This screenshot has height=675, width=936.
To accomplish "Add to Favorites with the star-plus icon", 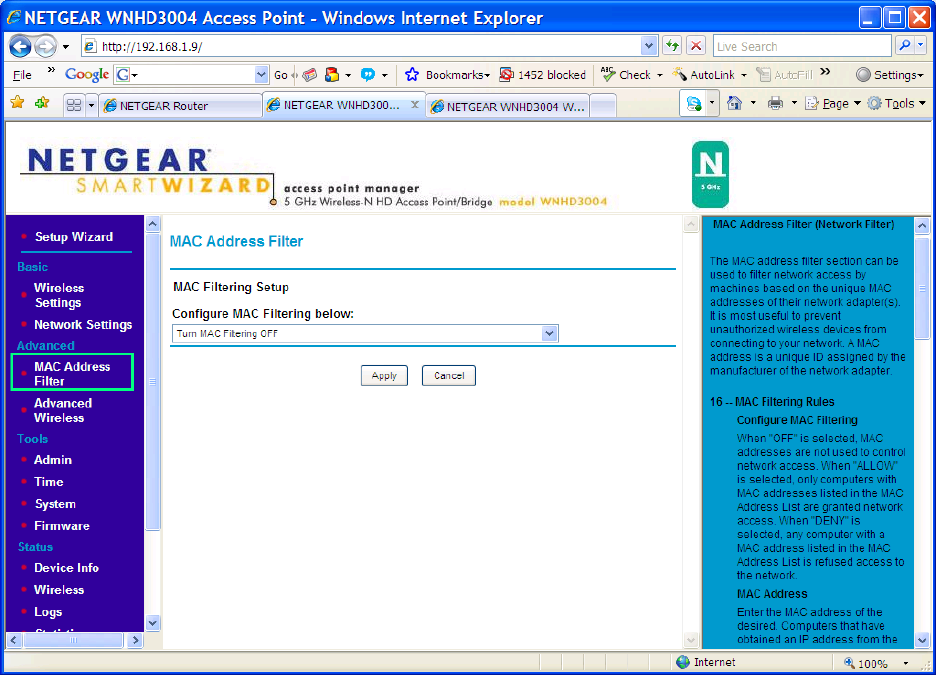I will coord(42,103).
